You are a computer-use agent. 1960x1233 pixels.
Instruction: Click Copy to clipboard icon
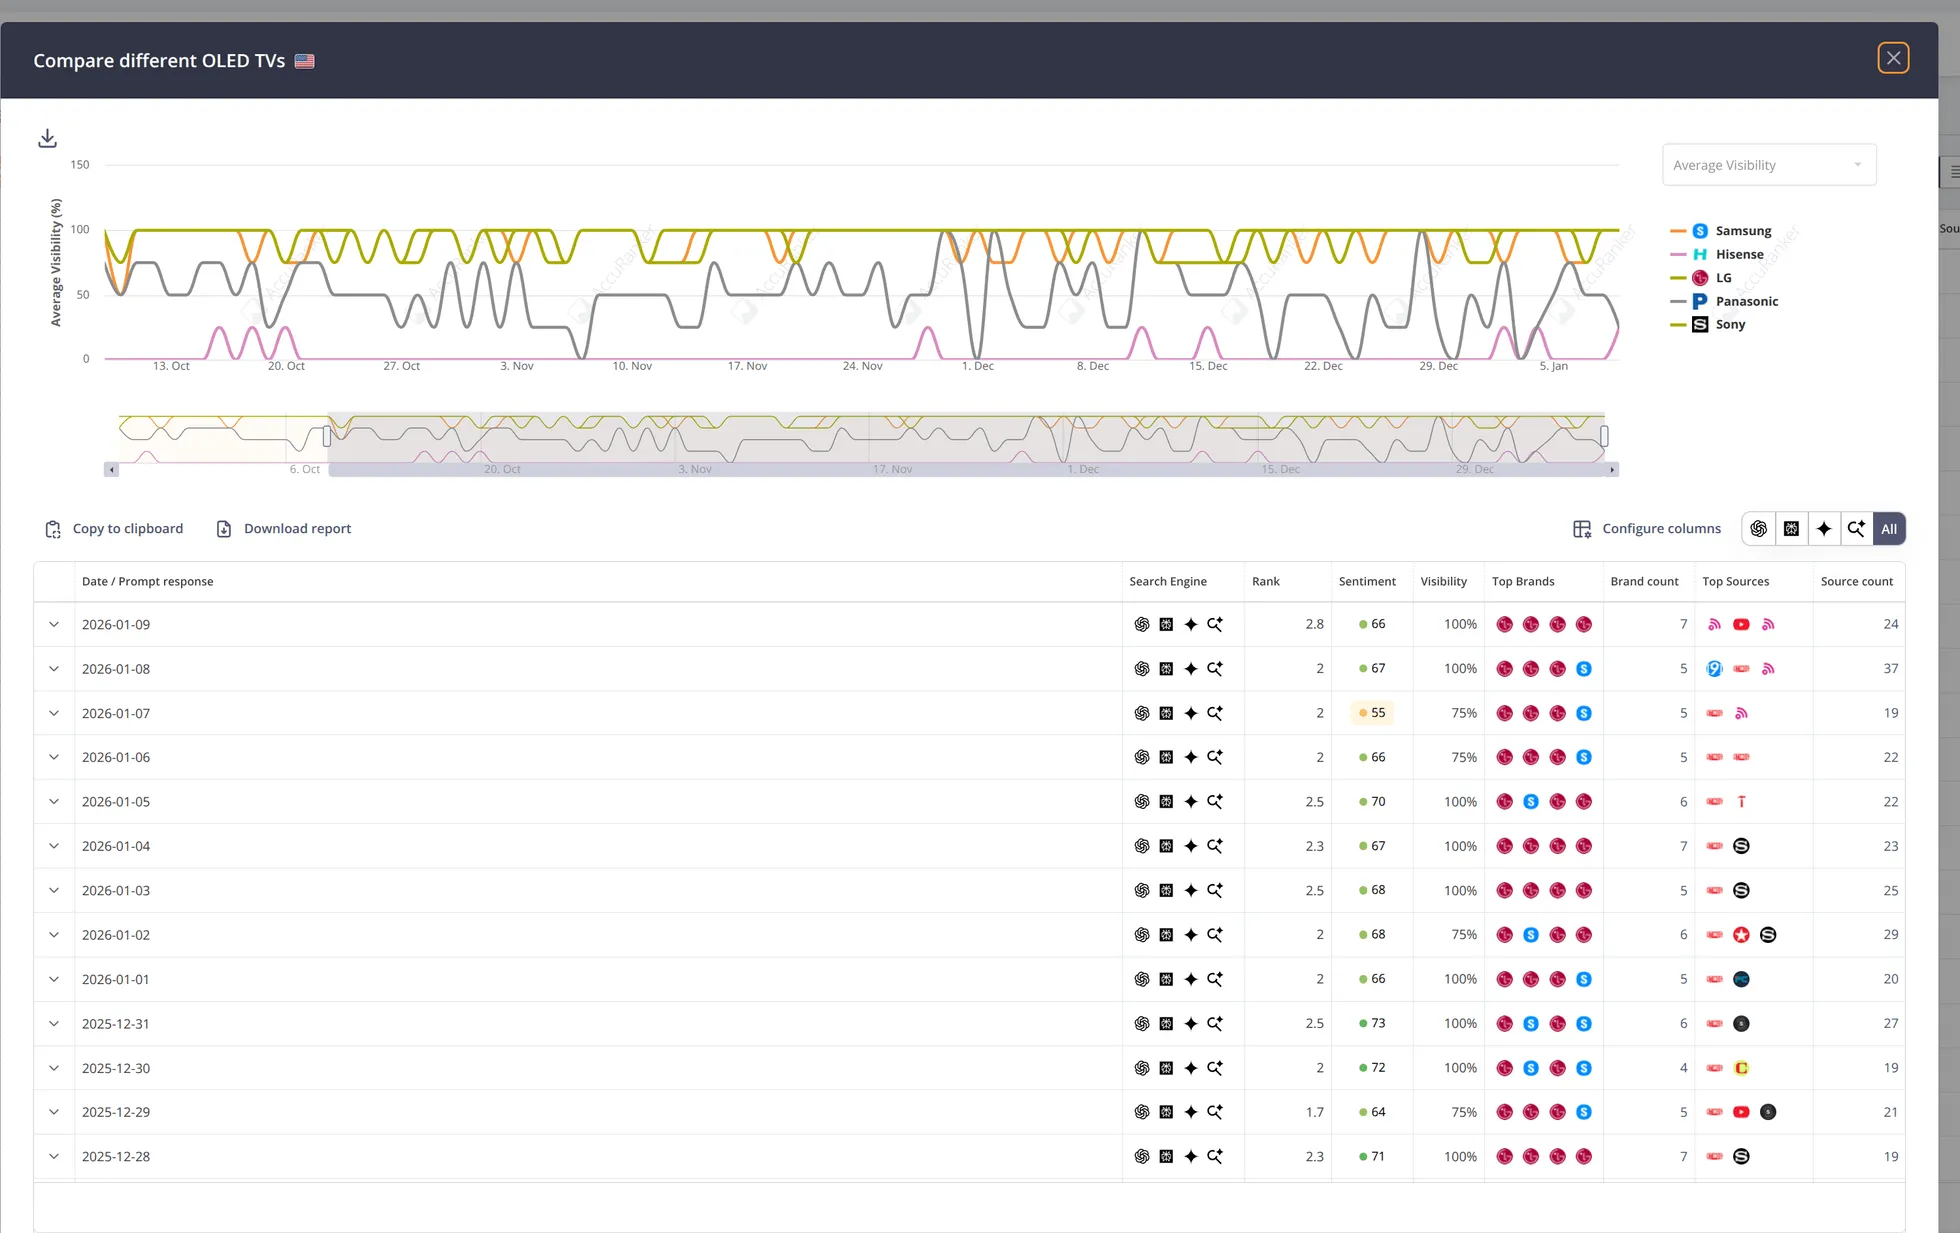(53, 529)
